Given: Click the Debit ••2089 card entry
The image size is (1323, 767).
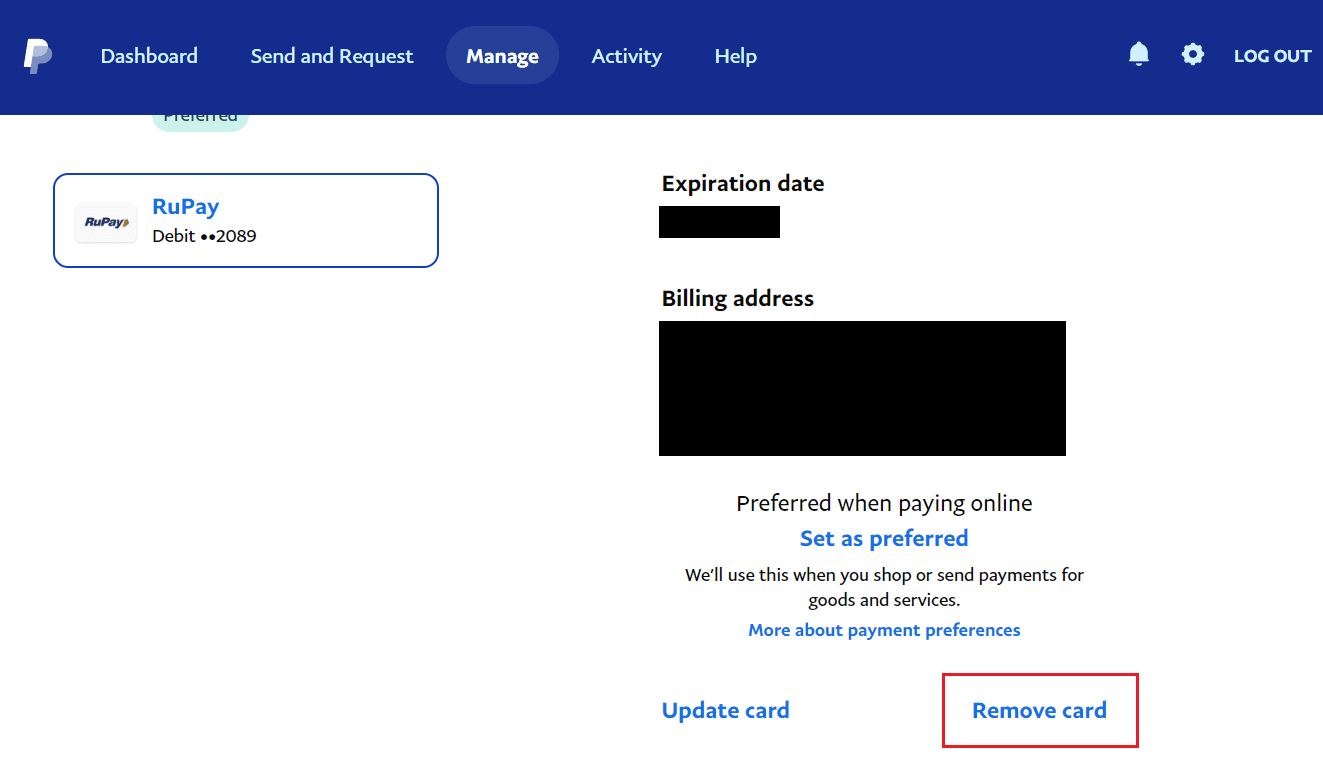Looking at the screenshot, I should point(204,237).
